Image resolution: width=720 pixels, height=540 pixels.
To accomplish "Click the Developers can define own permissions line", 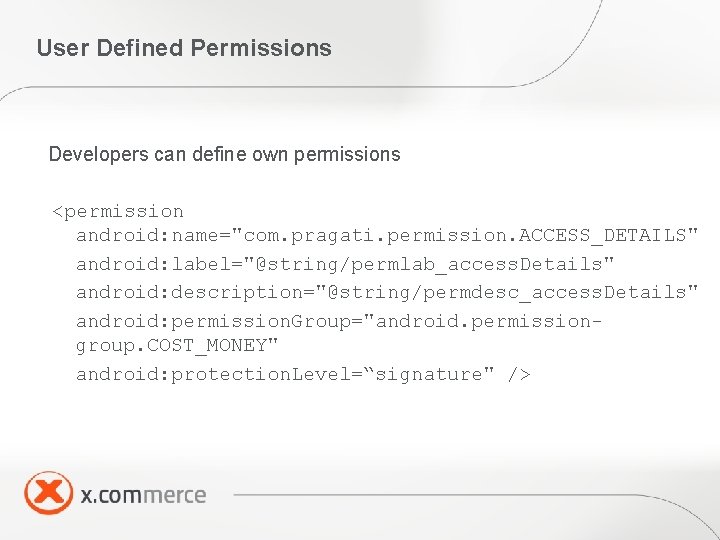I will point(225,154).
